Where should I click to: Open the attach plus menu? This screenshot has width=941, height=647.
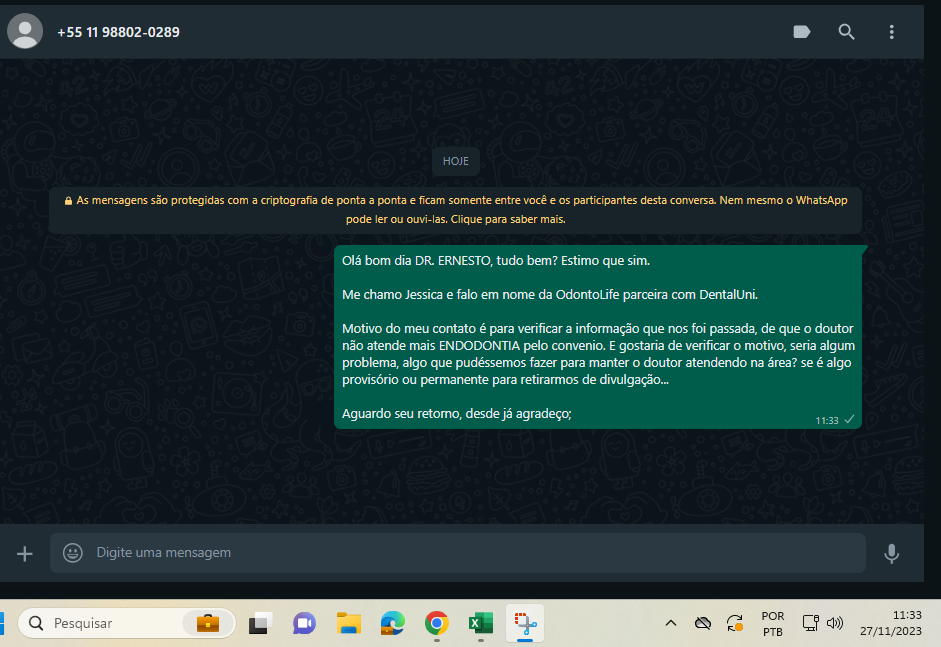tap(25, 553)
